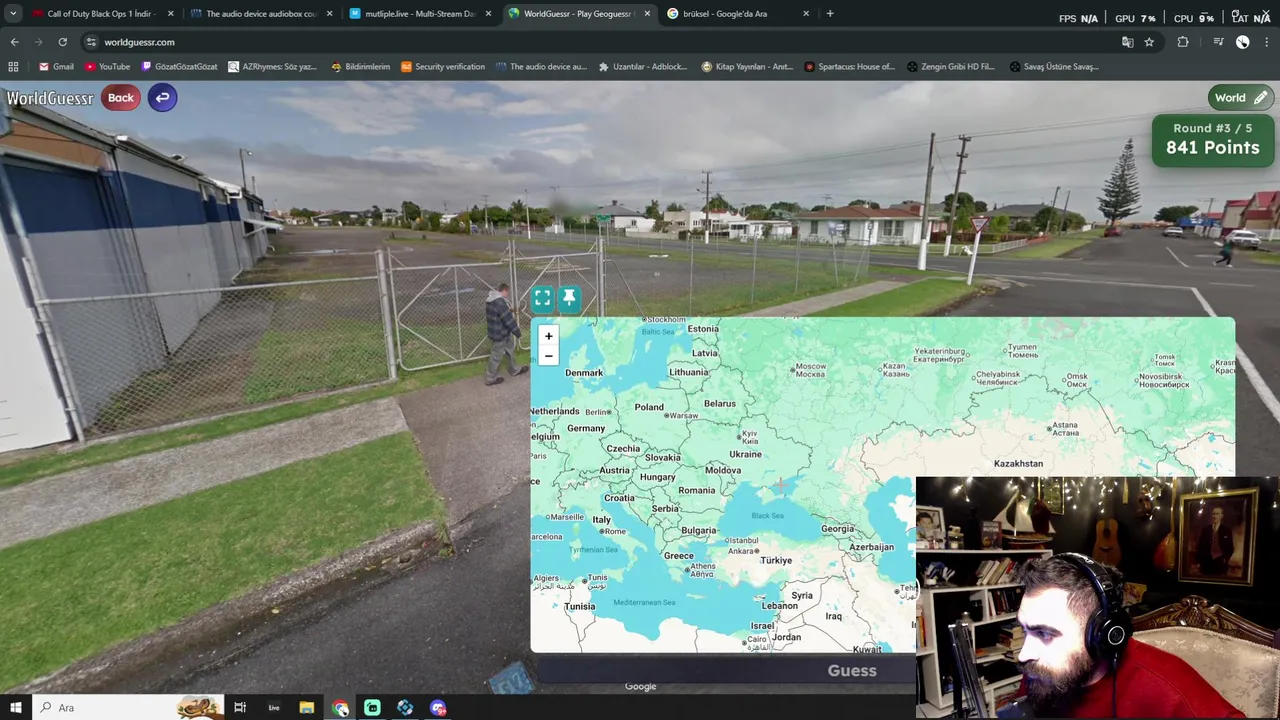Click the translate page icon
Image resolution: width=1280 pixels, height=720 pixels.
1127,42
